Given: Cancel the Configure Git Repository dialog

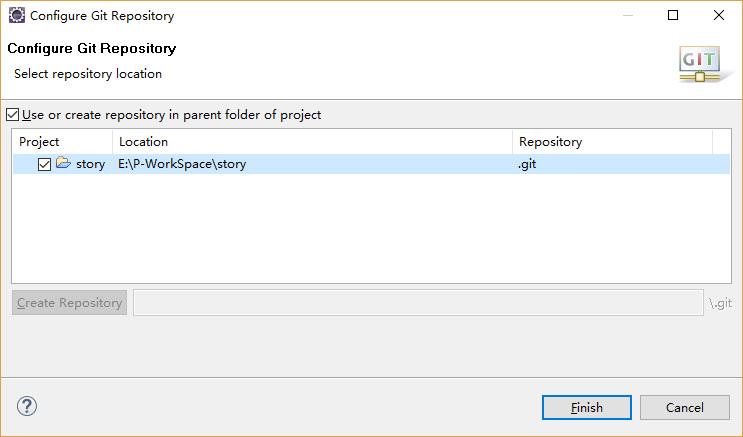Looking at the screenshot, I should coord(685,408).
